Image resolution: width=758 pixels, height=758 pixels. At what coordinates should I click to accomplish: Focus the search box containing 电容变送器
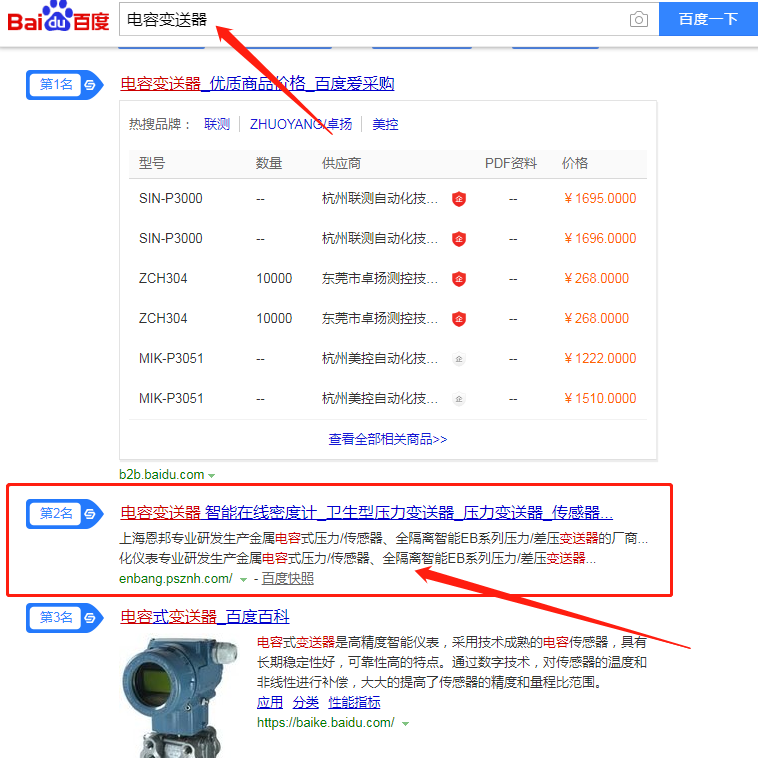coord(370,20)
